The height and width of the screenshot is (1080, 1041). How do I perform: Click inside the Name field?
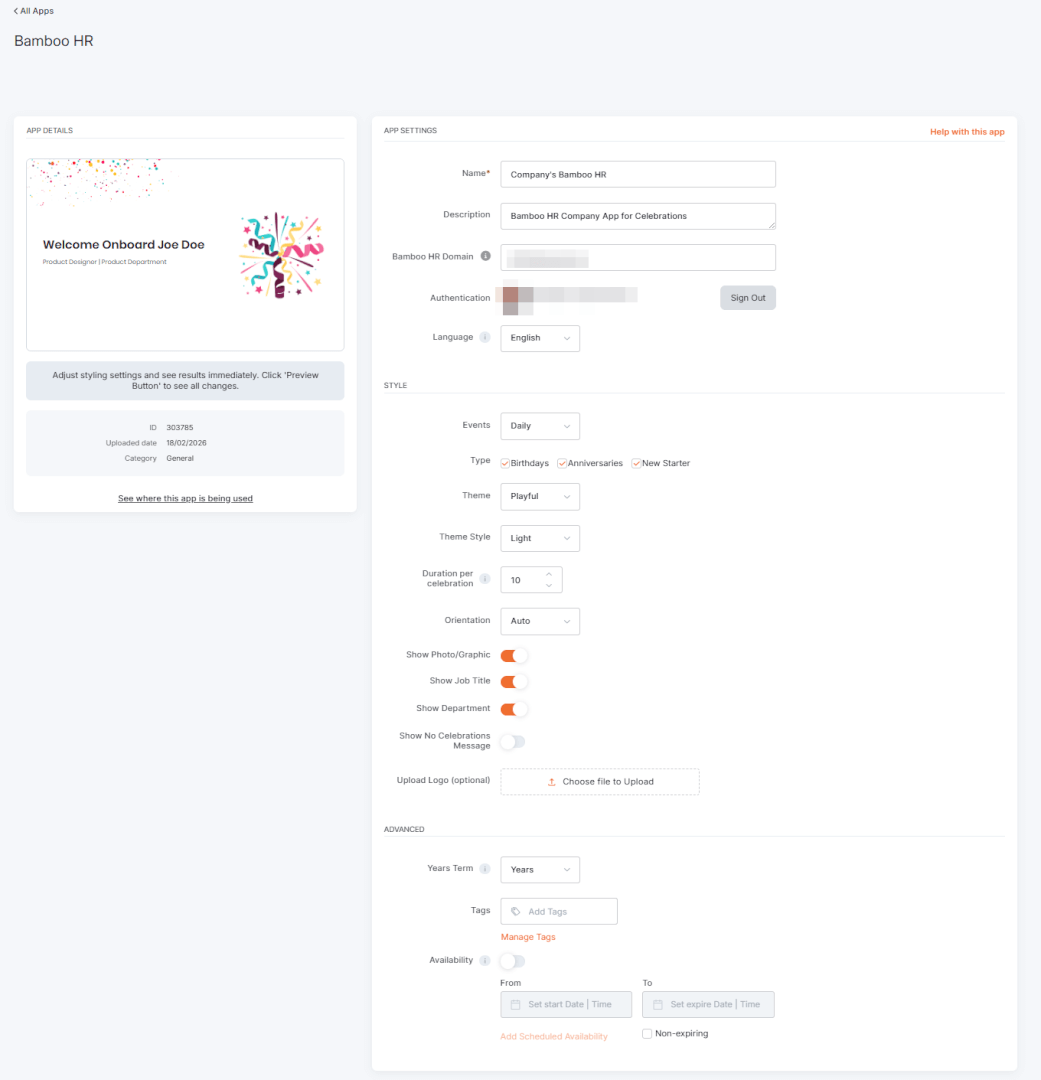coord(638,173)
